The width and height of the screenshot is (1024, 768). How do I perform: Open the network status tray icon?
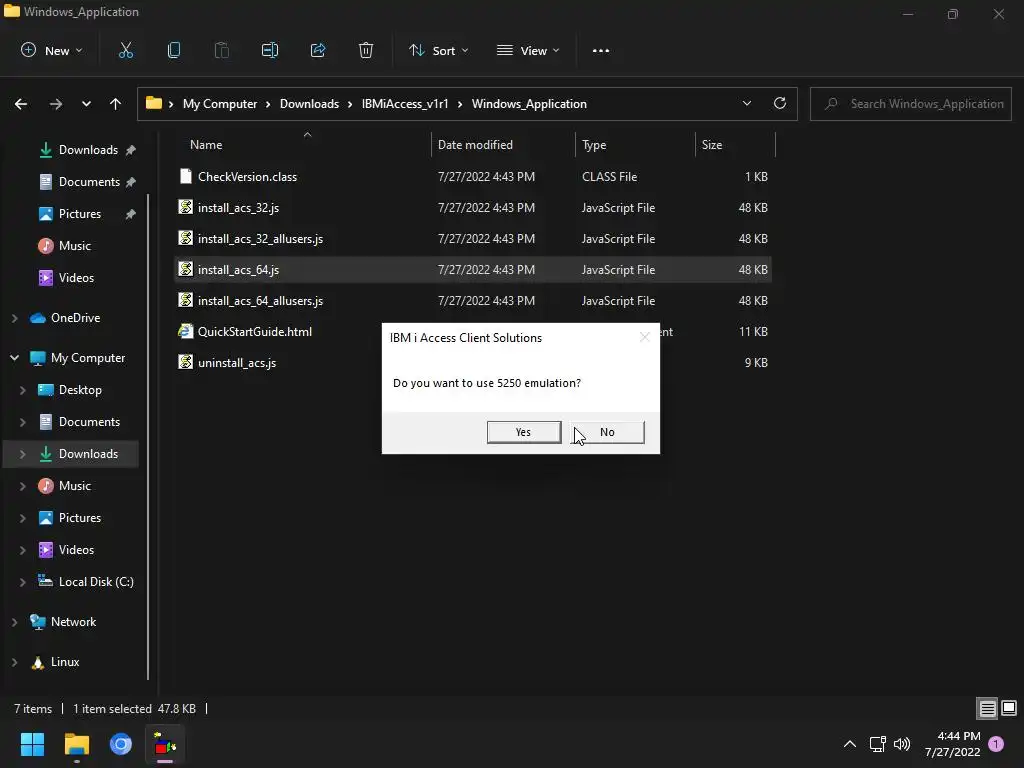click(877, 744)
